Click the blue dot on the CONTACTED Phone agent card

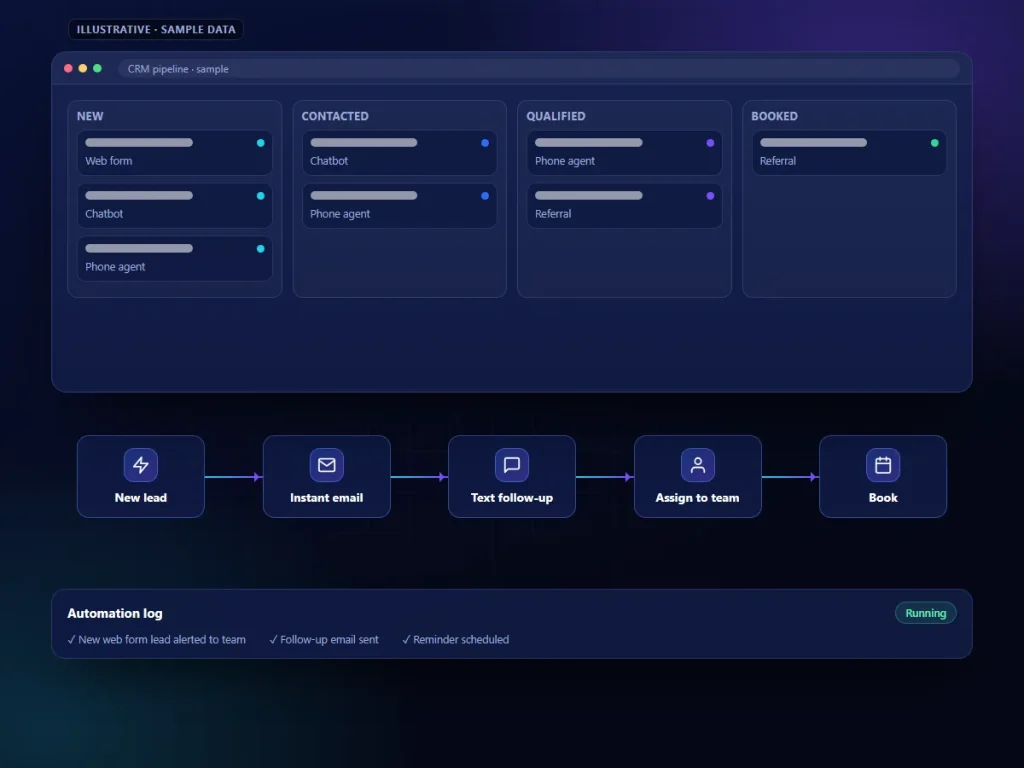coord(485,196)
